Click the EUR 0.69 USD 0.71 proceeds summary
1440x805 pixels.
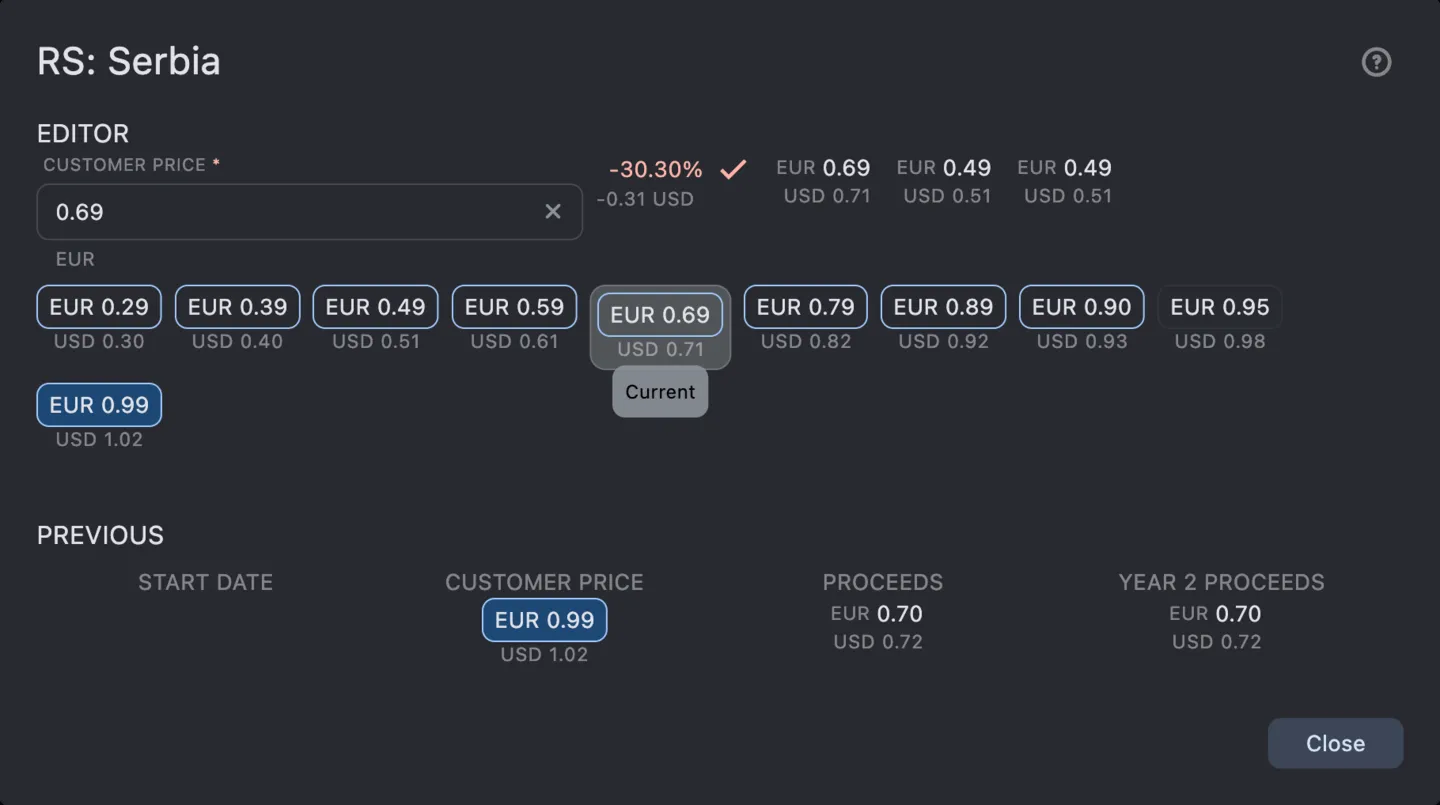coord(823,180)
